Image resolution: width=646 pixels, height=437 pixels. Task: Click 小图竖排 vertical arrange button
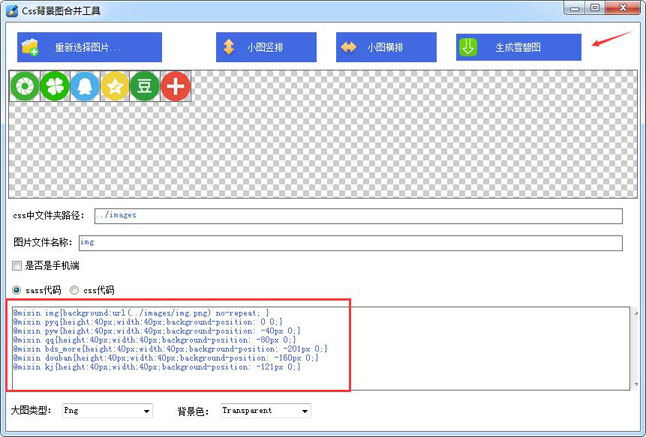point(266,47)
